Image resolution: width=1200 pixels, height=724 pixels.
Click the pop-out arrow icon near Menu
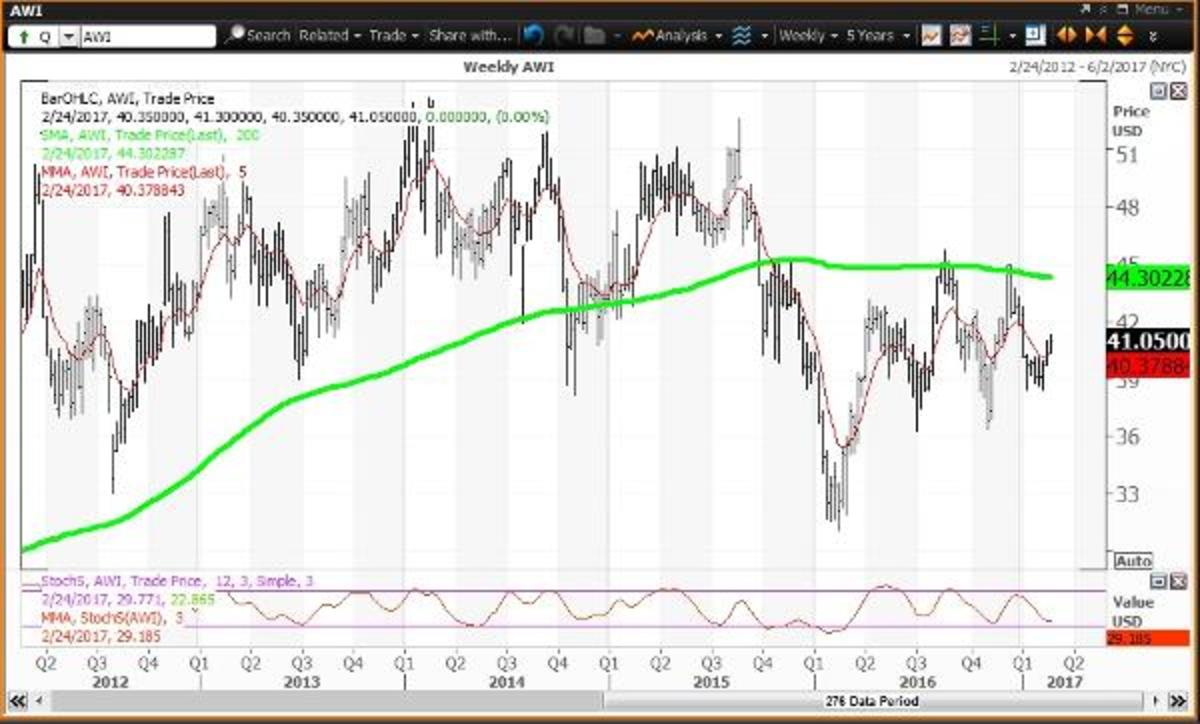pos(1084,10)
